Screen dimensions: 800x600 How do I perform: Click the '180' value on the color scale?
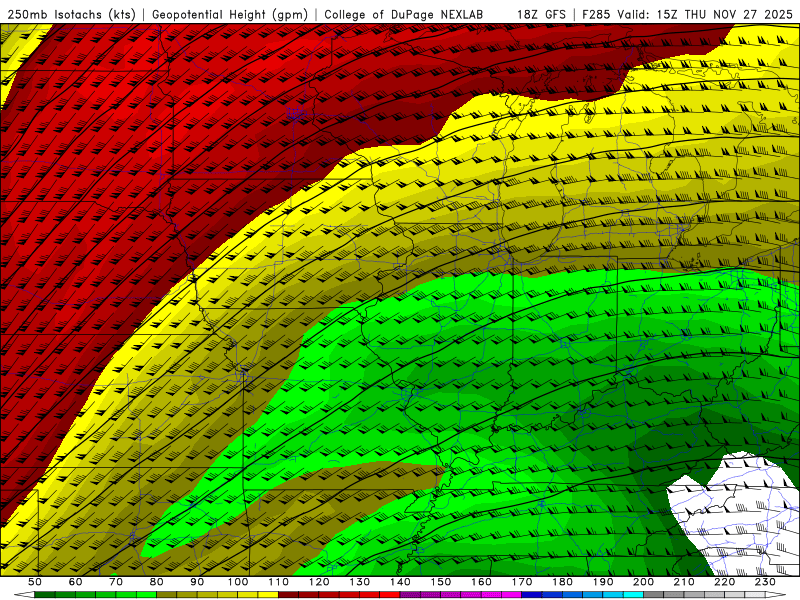pyautogui.click(x=562, y=582)
